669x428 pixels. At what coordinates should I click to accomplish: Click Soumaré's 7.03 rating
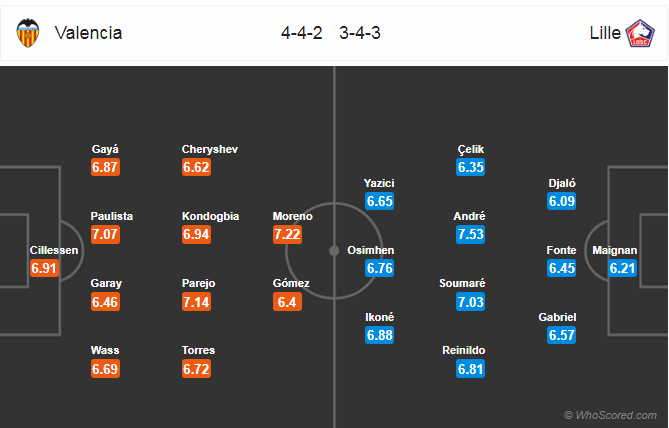pyautogui.click(x=470, y=302)
